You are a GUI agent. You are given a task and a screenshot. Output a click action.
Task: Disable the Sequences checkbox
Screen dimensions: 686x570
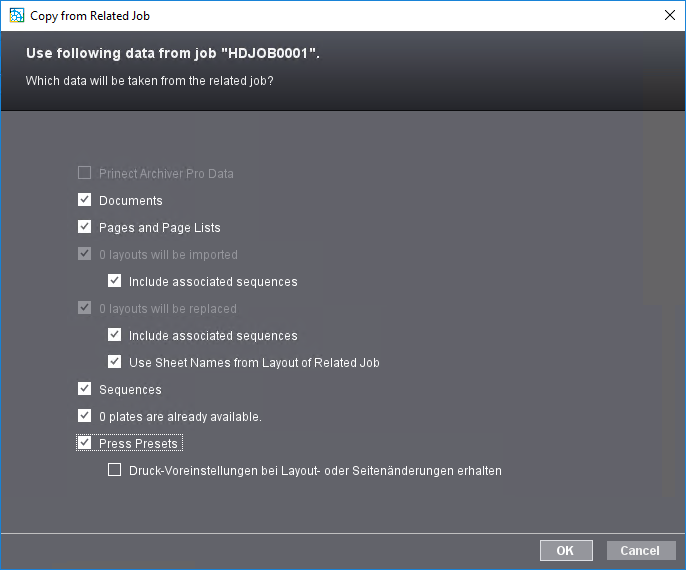(84, 389)
